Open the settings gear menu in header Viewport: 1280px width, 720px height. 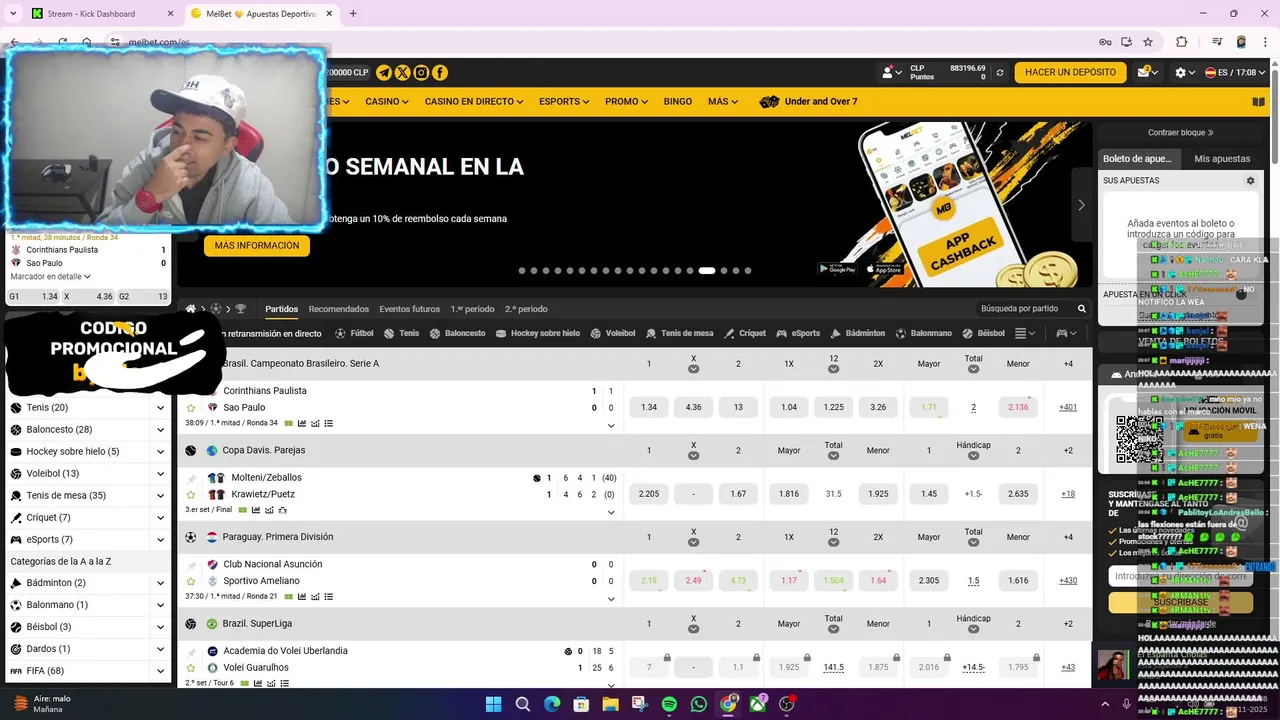[x=1184, y=73]
